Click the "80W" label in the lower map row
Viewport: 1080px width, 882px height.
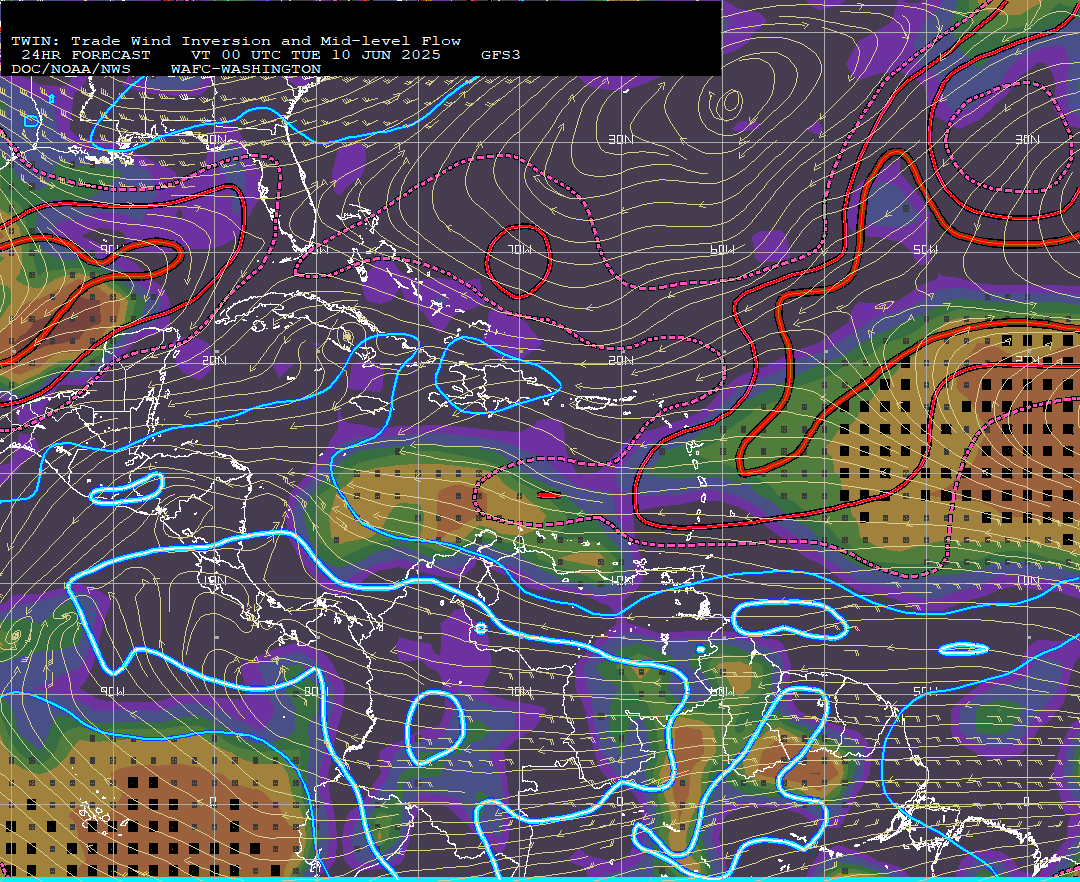pyautogui.click(x=315, y=691)
